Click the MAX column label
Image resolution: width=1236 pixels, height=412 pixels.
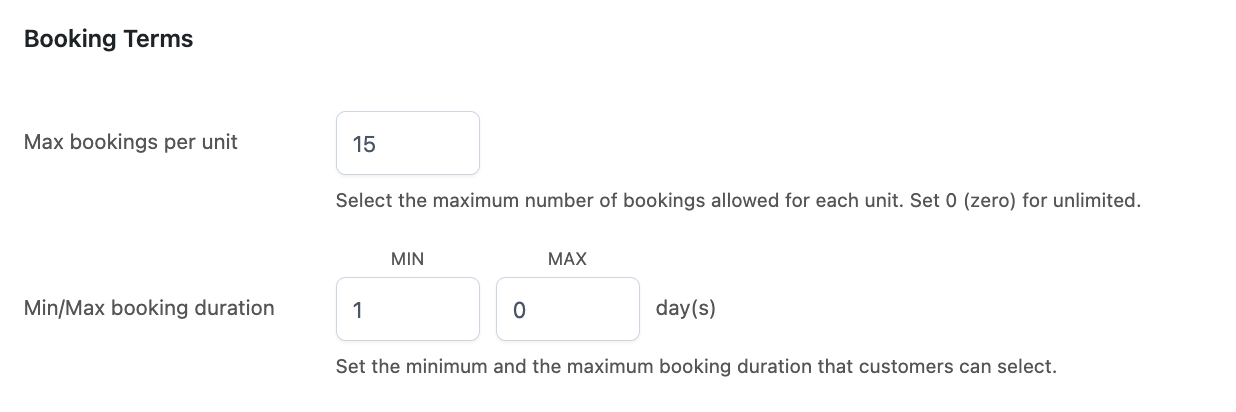pos(567,259)
